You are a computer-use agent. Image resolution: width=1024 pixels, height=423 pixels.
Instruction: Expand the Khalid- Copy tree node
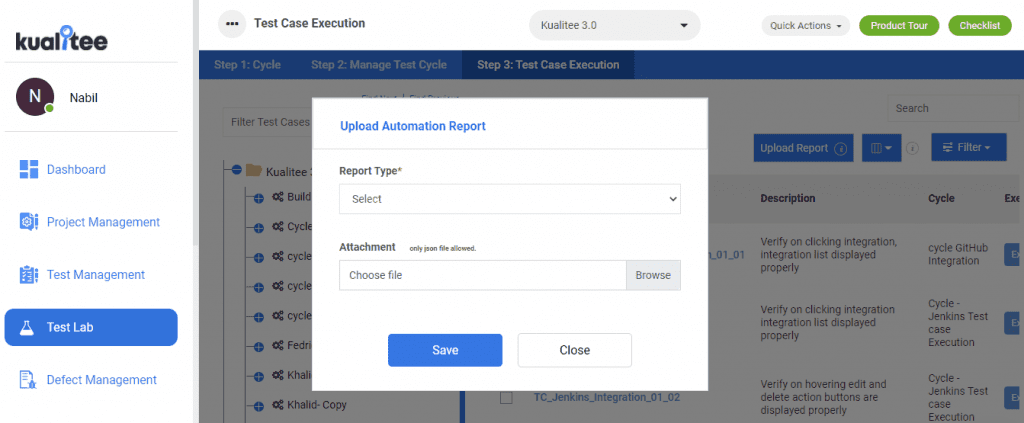click(x=258, y=406)
